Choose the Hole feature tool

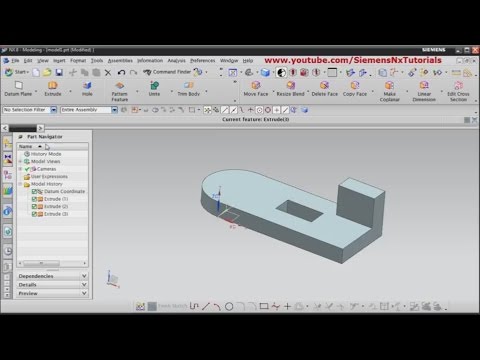(x=87, y=86)
